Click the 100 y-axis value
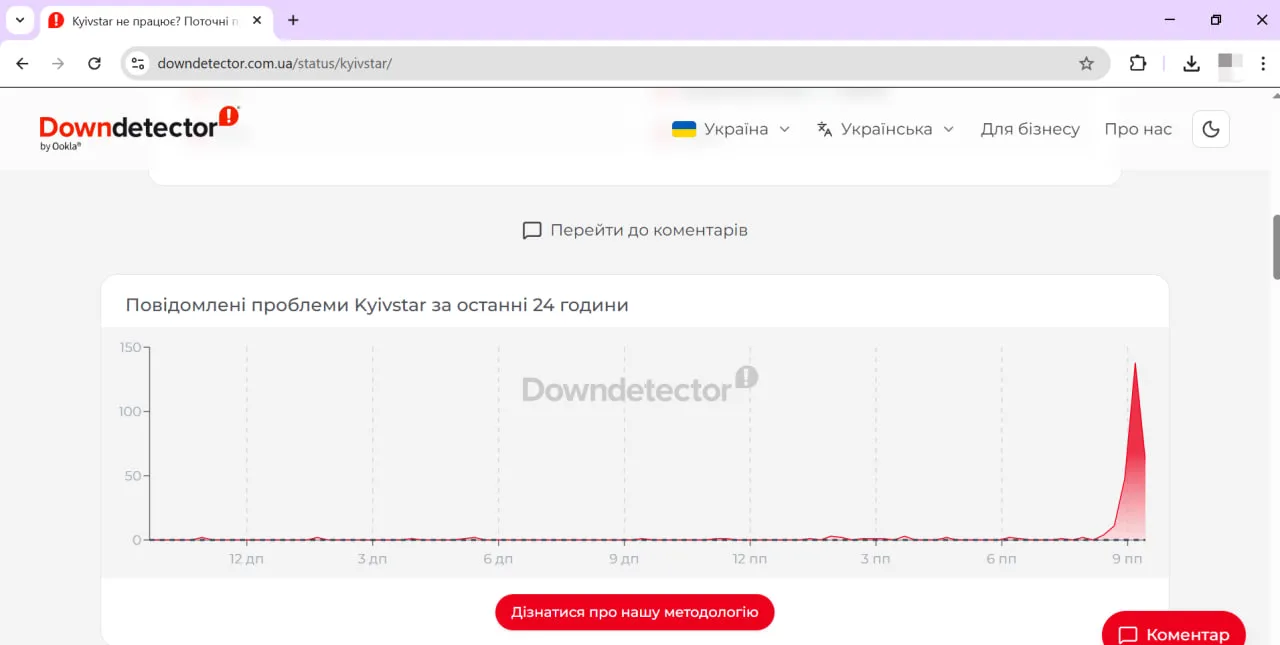 [130, 412]
